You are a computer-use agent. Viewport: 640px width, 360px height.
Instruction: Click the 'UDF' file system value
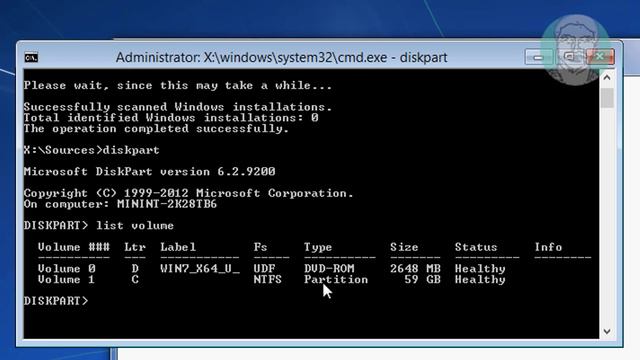[x=264, y=269]
